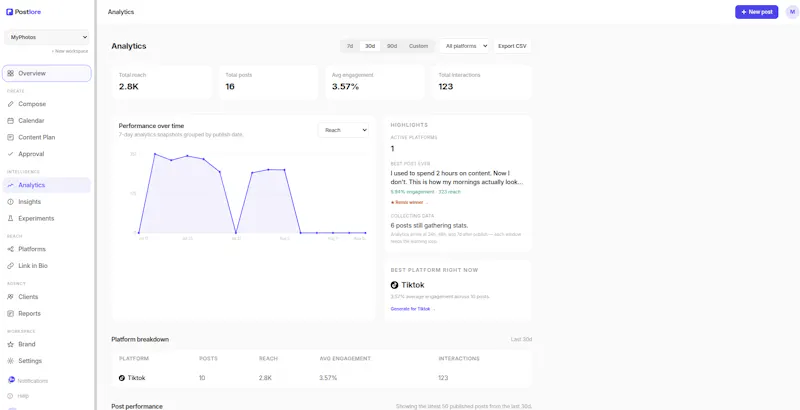Open the Calendar menu item

click(x=46, y=121)
